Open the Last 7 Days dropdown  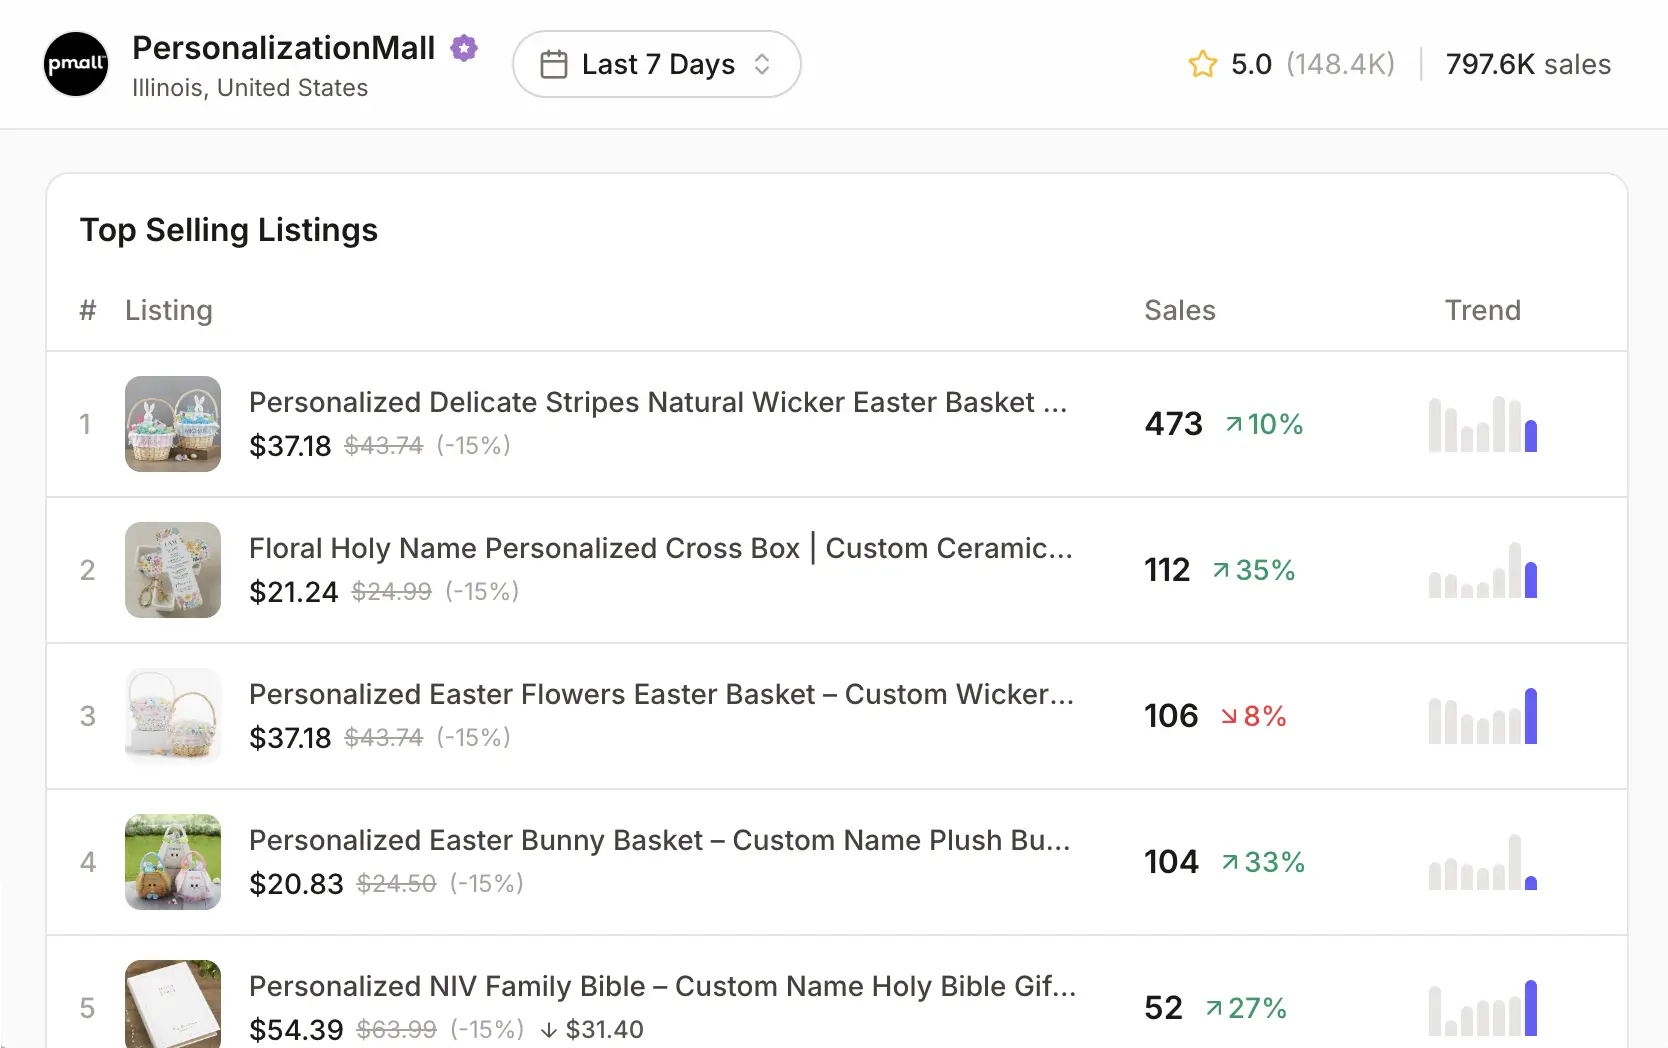point(657,63)
